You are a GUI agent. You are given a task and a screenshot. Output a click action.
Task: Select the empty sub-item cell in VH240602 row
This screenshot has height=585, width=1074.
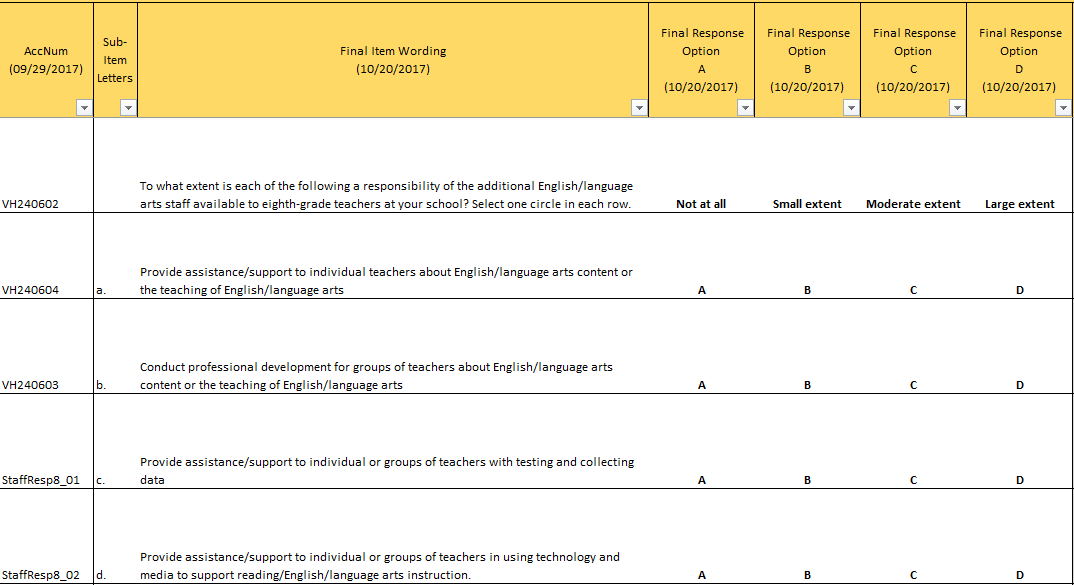point(115,165)
